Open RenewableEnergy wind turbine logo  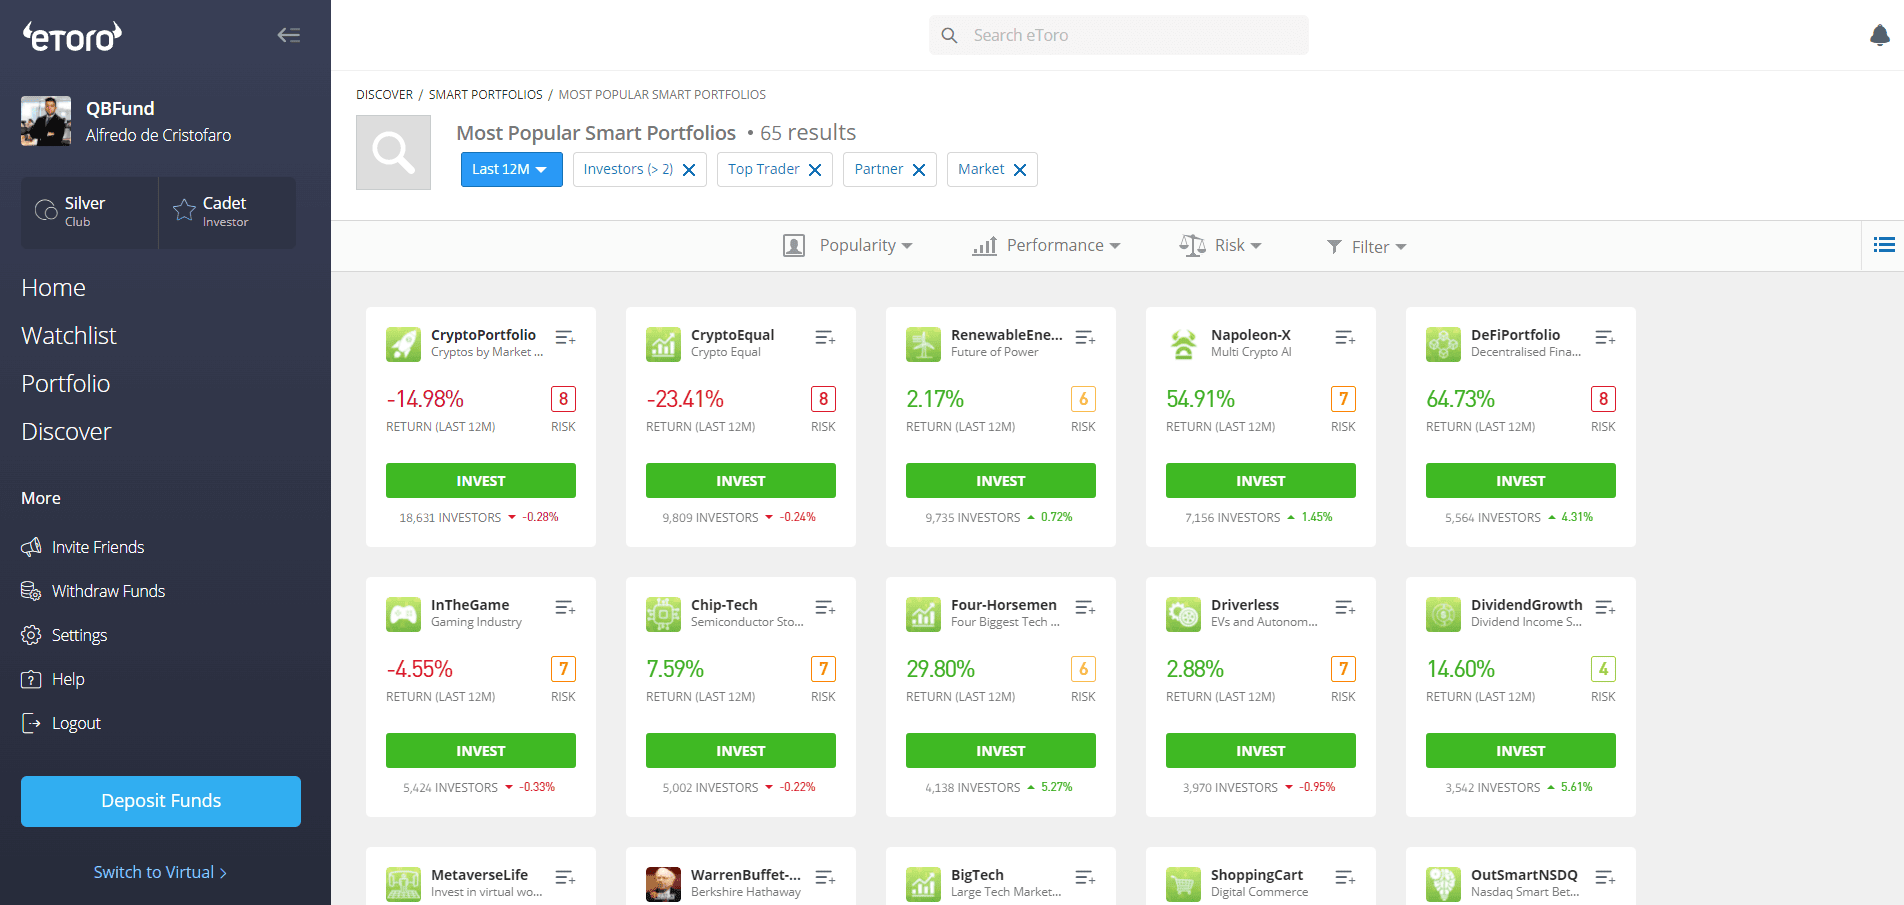point(923,344)
